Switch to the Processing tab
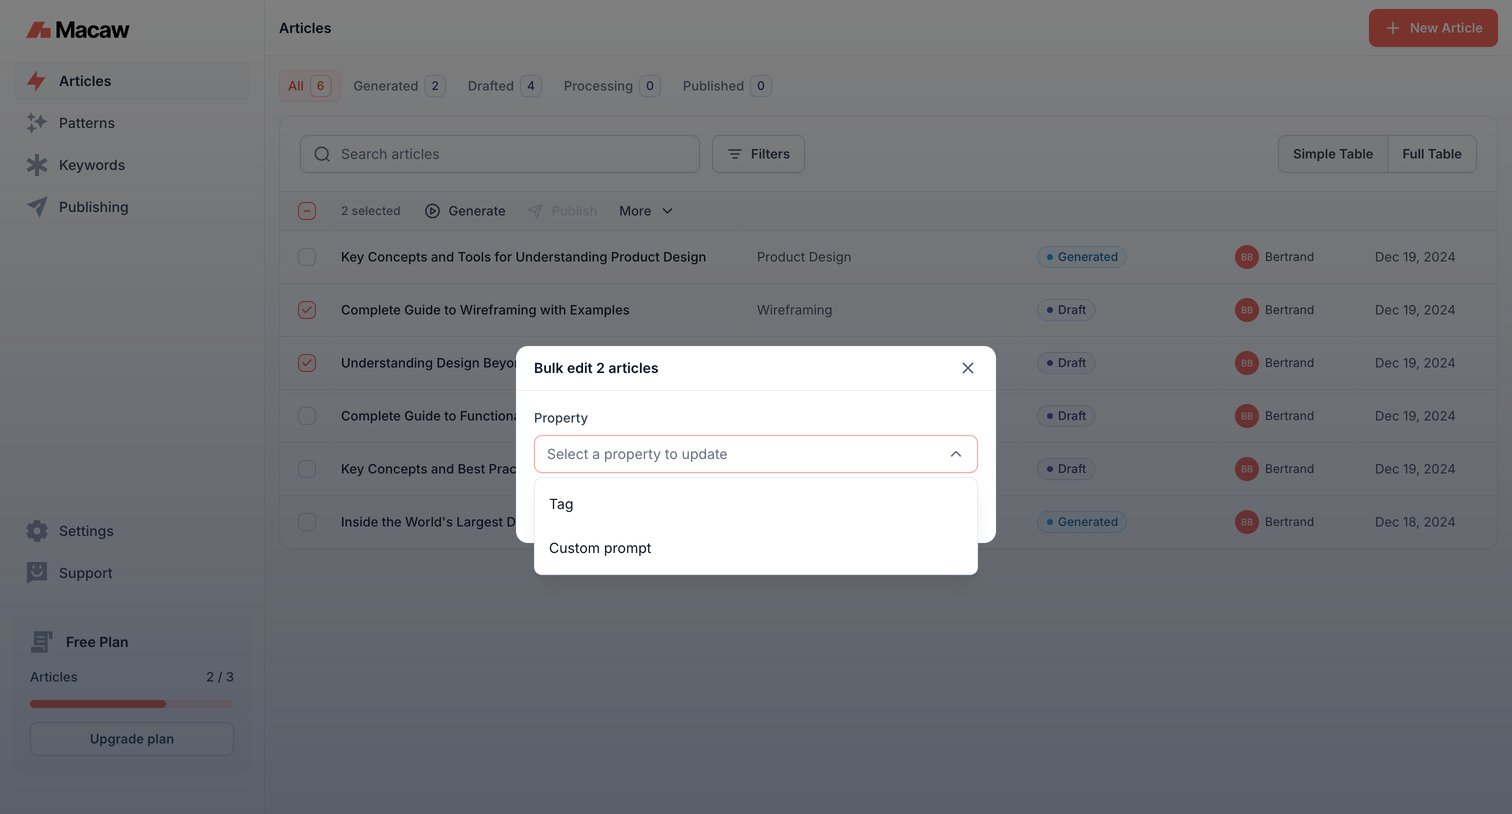The height and width of the screenshot is (814, 1512). [611, 86]
